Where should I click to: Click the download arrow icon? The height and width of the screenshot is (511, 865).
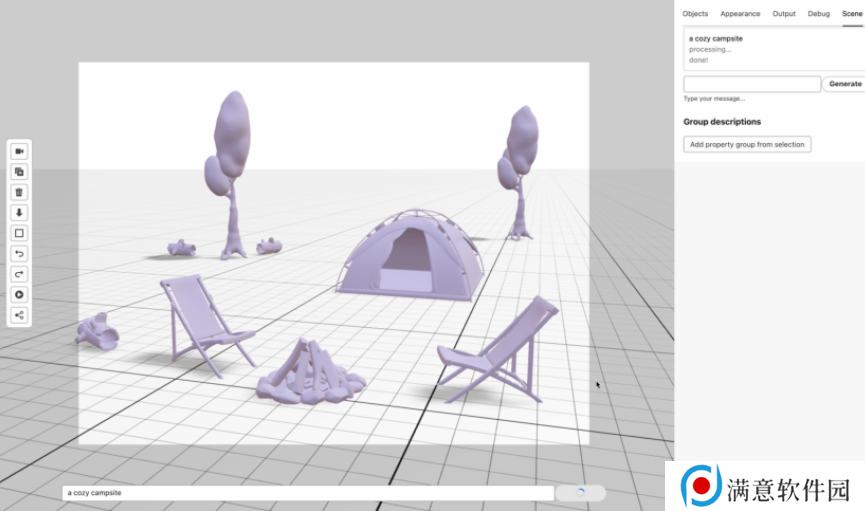(x=19, y=213)
